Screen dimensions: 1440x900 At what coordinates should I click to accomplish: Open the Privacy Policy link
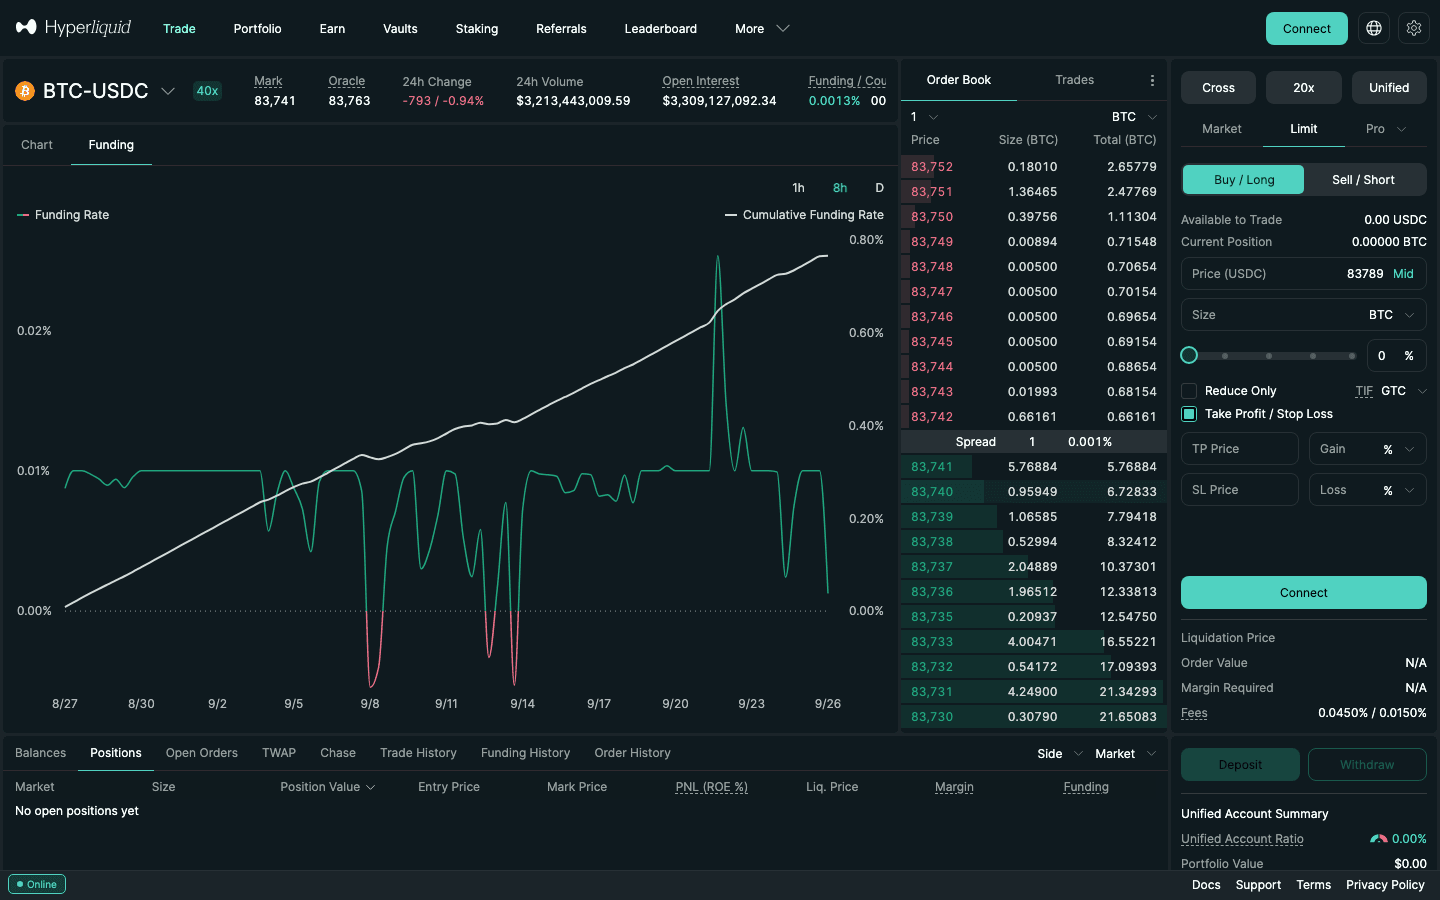pos(1385,885)
